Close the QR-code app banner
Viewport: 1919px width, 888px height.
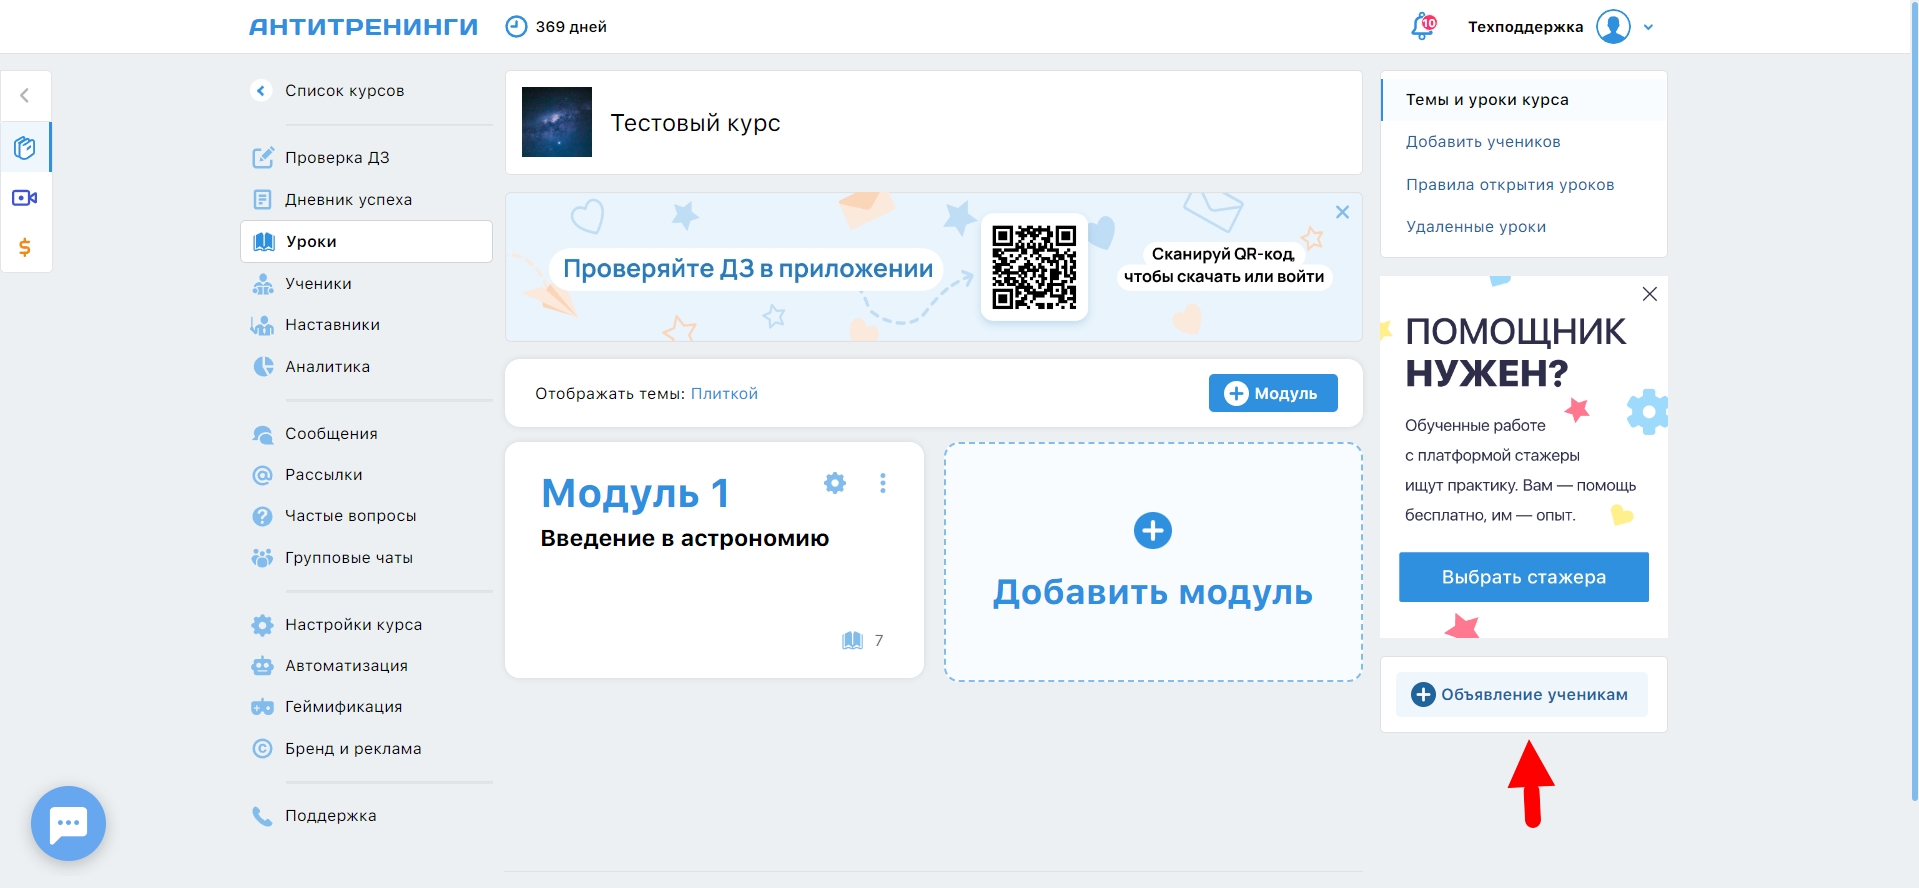pos(1342,212)
